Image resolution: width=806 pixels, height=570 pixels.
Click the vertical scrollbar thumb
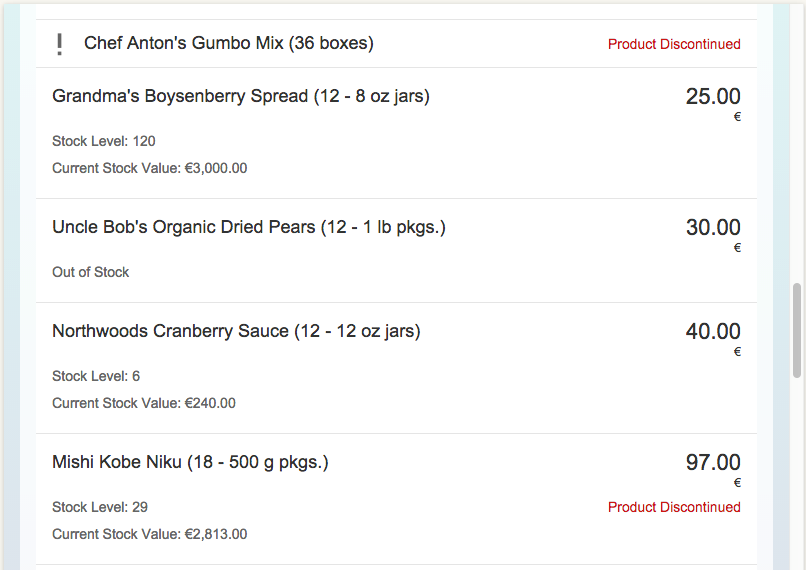click(797, 330)
